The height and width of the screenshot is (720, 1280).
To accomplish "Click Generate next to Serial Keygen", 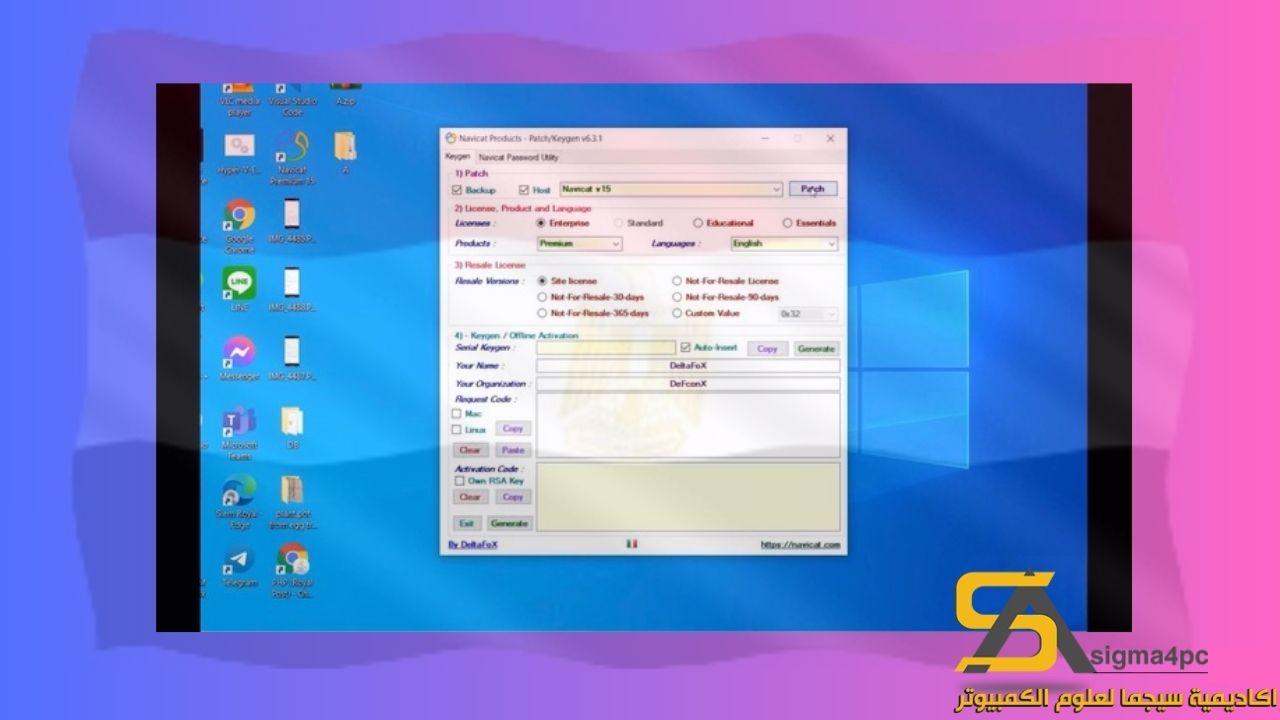I will pos(816,349).
